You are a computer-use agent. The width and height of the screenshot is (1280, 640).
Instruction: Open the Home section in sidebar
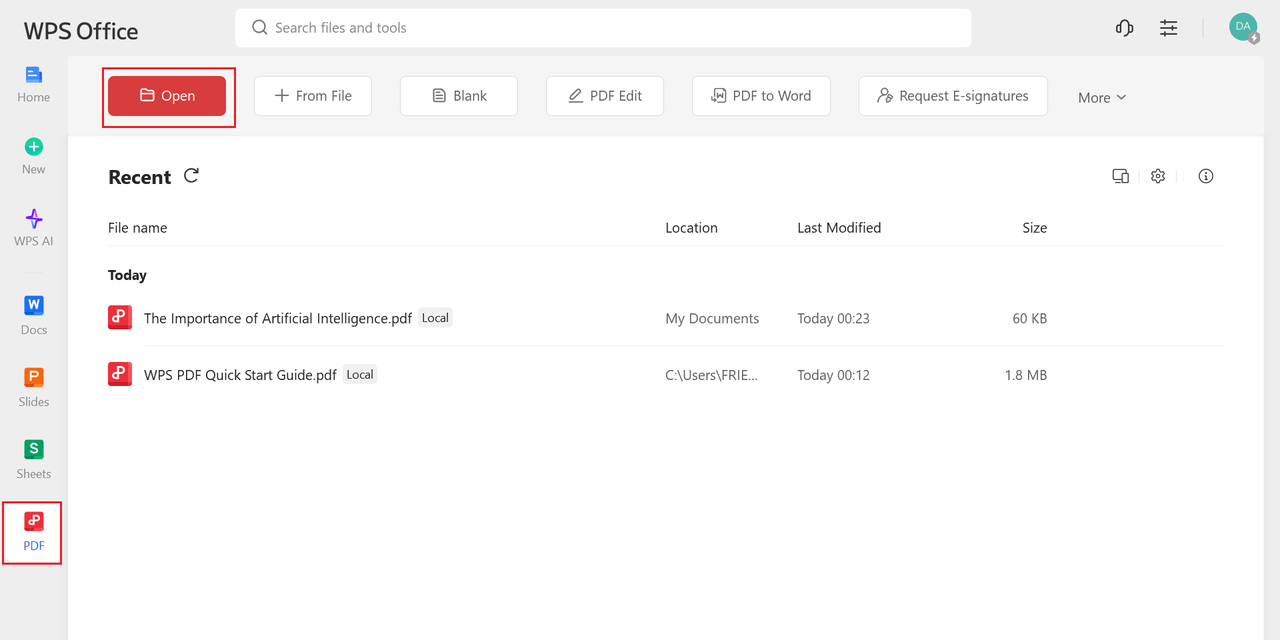pos(33,84)
